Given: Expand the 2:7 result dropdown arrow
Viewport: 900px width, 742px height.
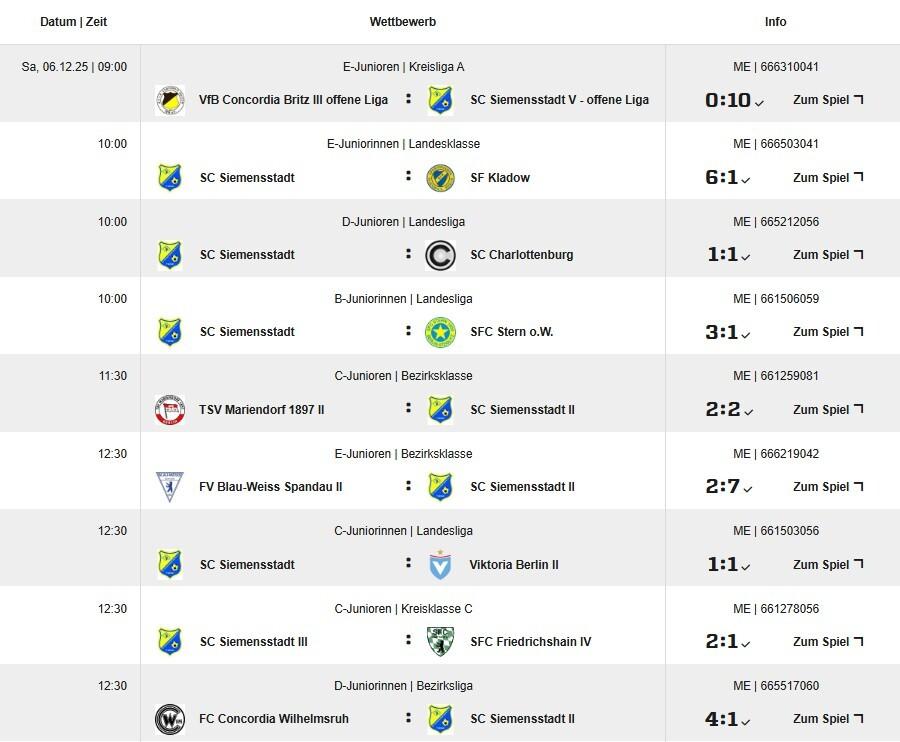Looking at the screenshot, I should pyautogui.click(x=746, y=489).
